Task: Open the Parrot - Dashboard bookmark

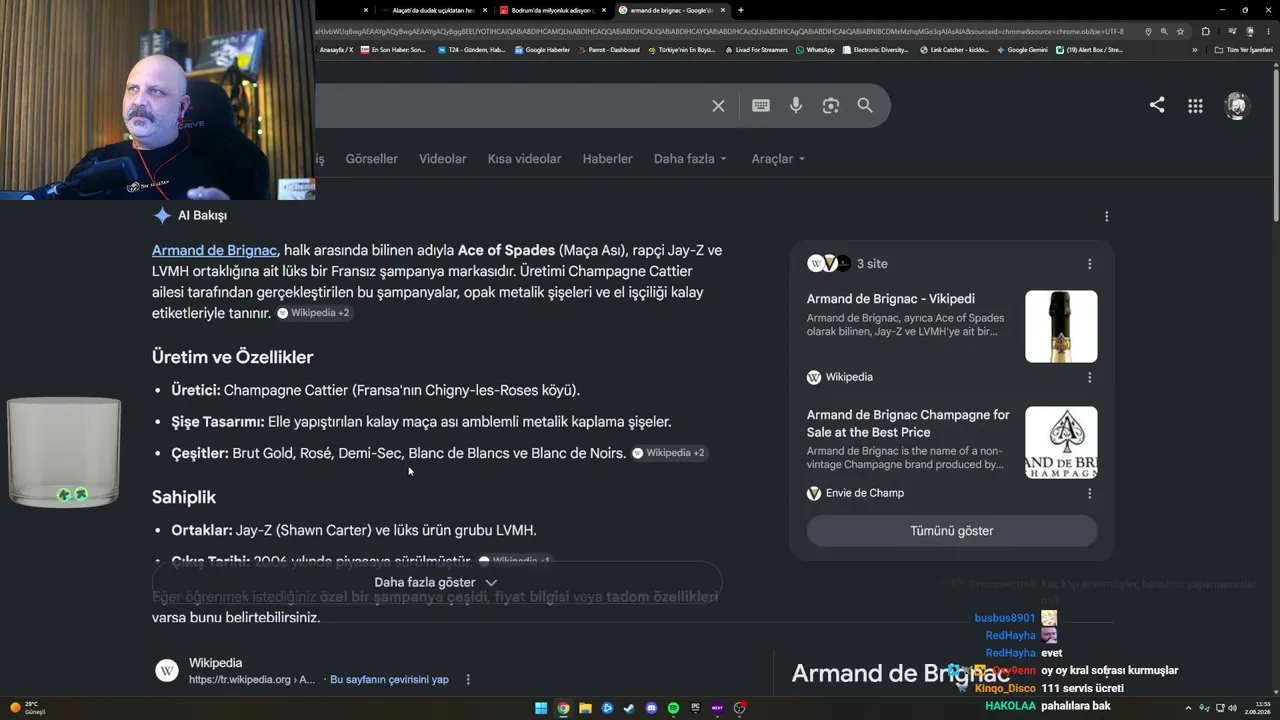Action: click(608, 50)
